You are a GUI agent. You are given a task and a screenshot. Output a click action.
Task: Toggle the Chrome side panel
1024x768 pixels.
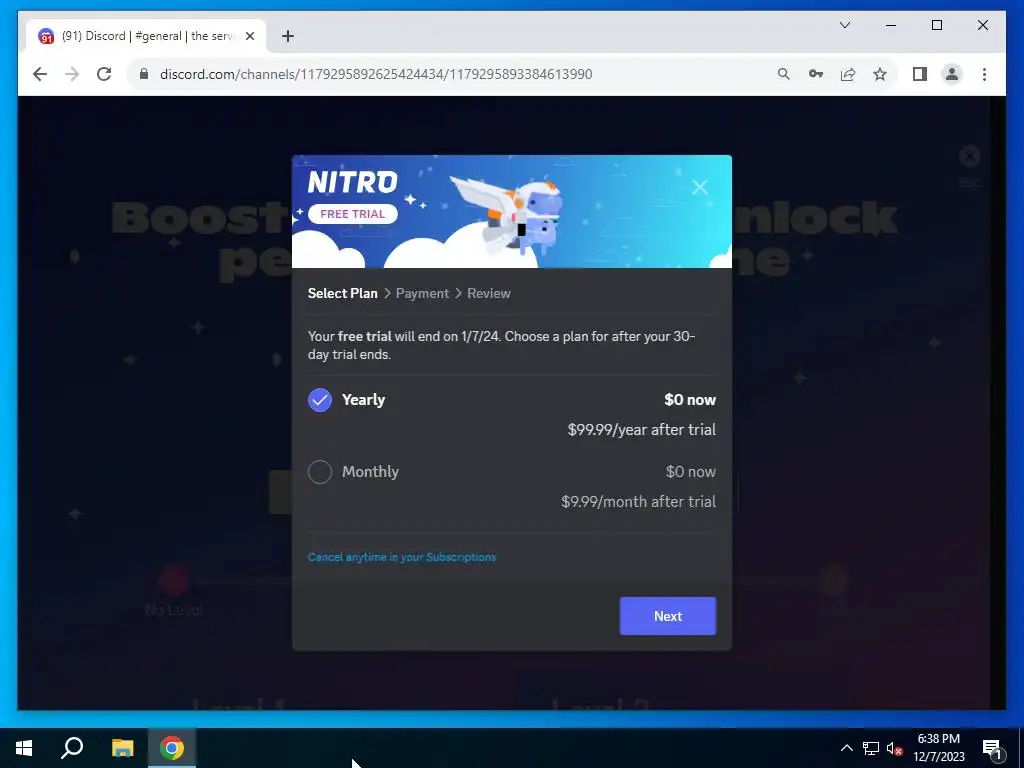[920, 74]
